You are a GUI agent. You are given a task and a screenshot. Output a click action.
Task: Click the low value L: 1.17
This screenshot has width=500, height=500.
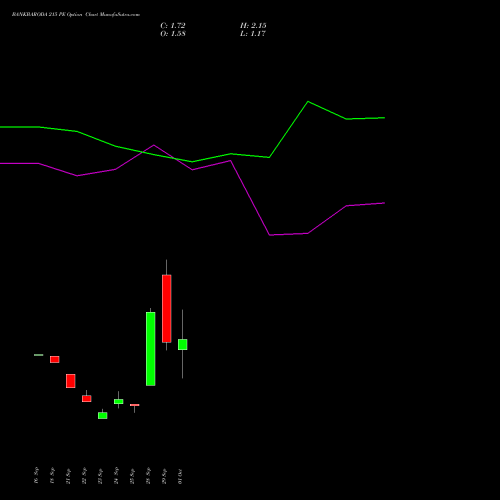point(253,34)
